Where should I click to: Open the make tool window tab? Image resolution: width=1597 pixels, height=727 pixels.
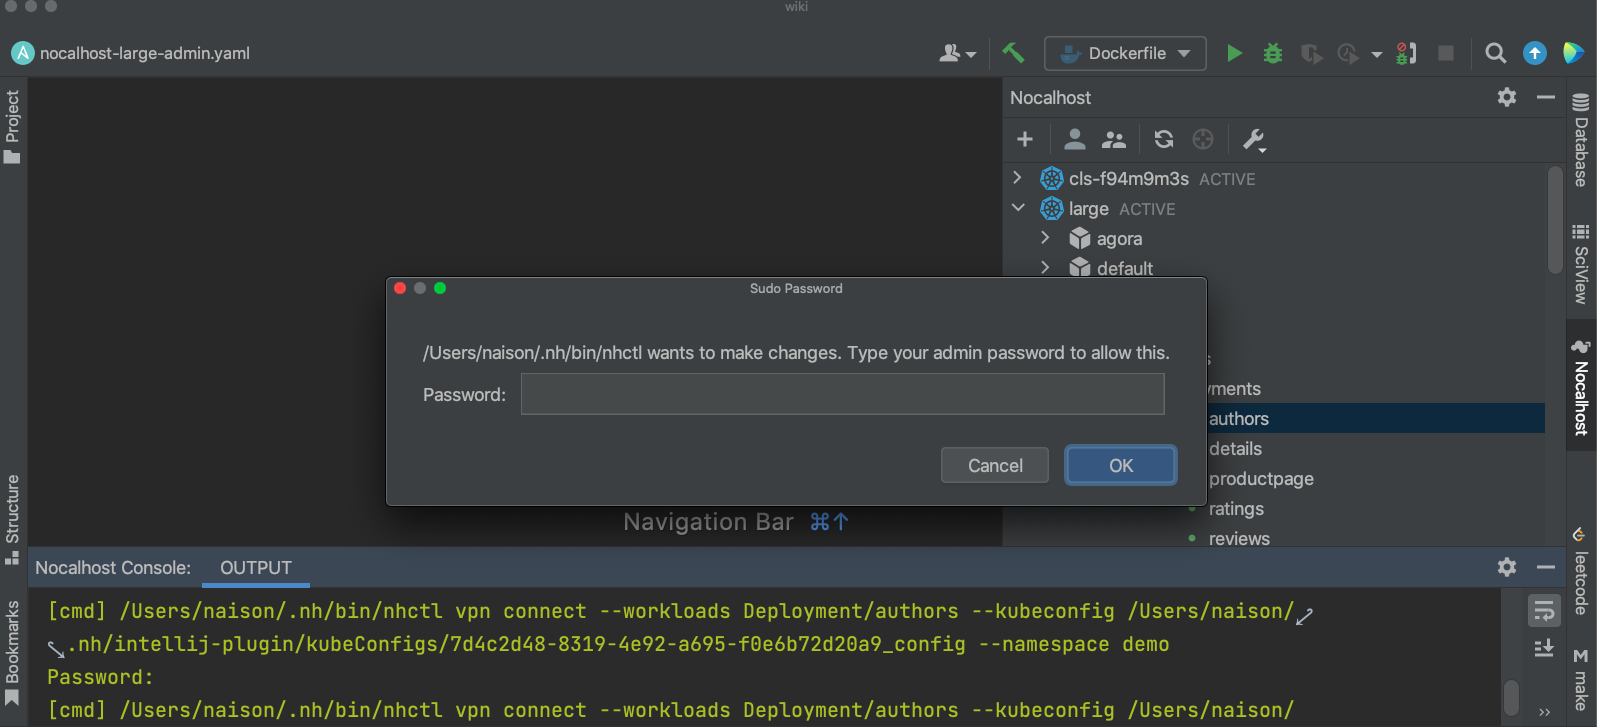[1580, 679]
